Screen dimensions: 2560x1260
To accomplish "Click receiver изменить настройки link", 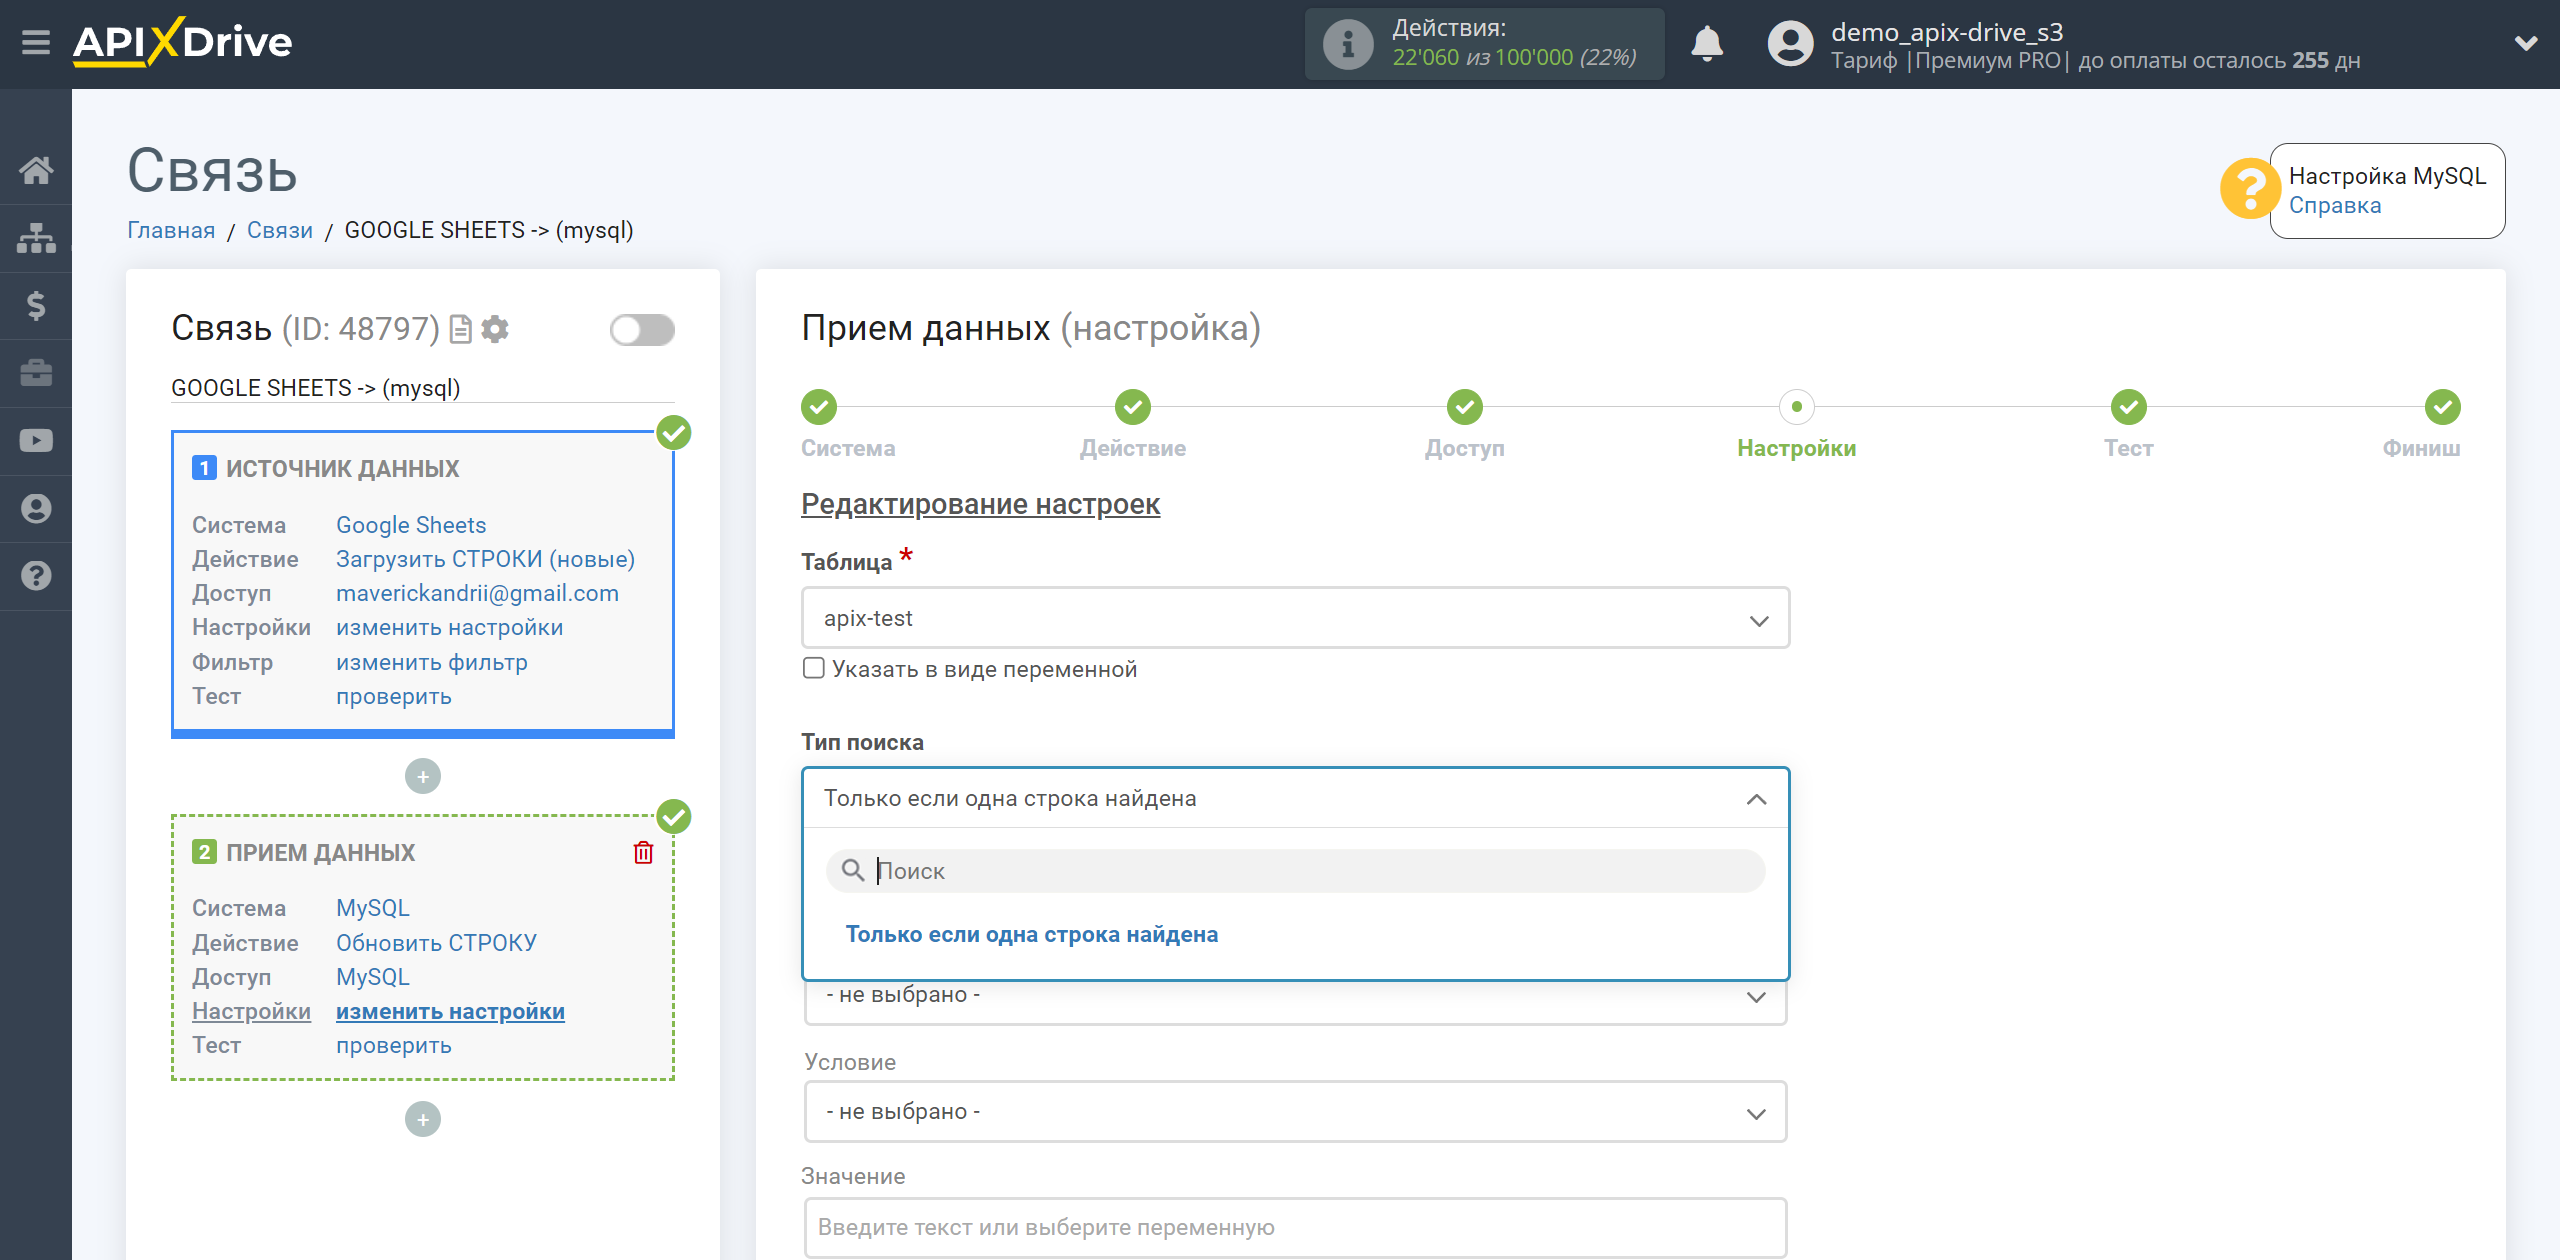I will pos(450,1011).
